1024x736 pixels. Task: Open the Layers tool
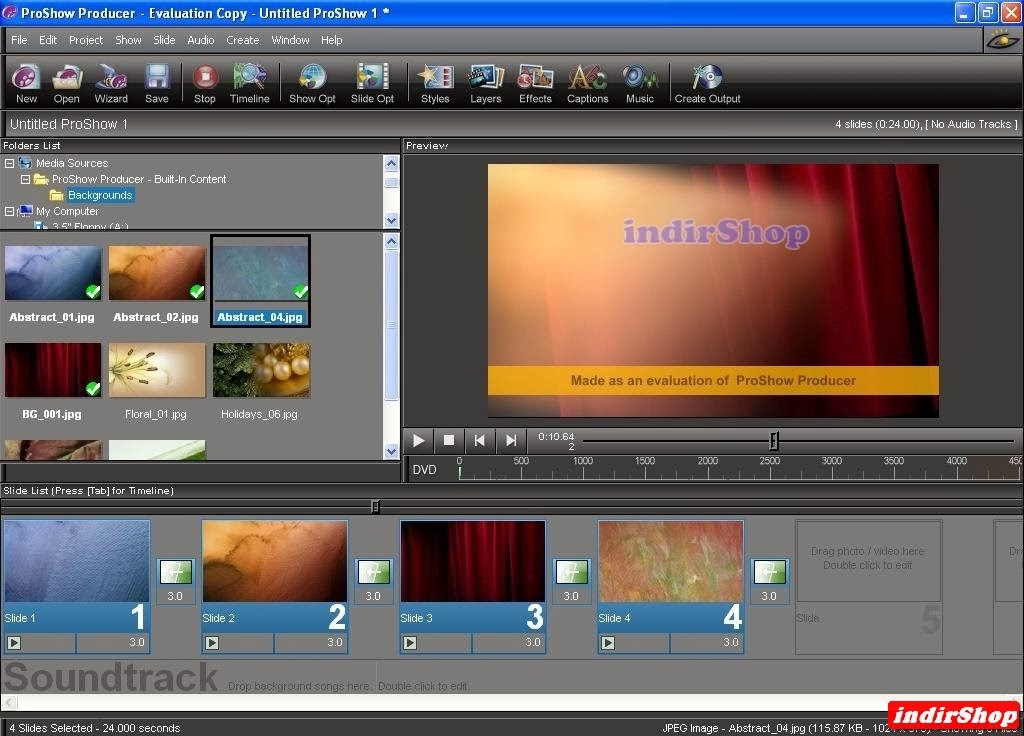coord(486,83)
